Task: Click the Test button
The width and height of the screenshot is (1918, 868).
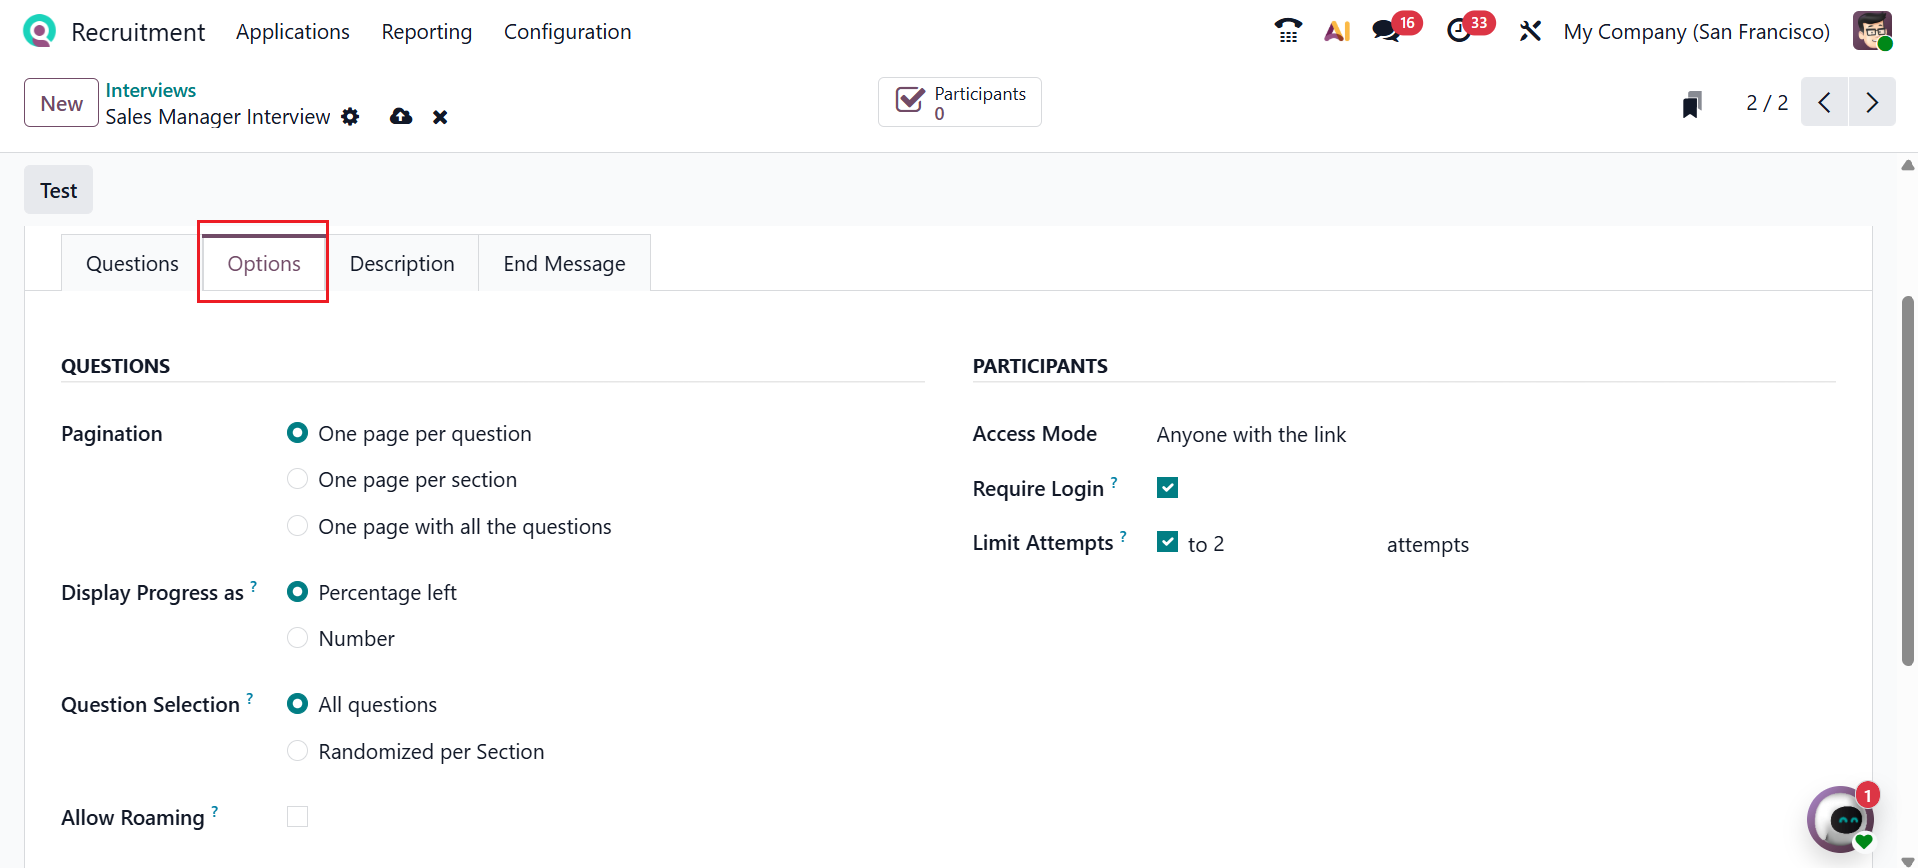Action: (59, 190)
